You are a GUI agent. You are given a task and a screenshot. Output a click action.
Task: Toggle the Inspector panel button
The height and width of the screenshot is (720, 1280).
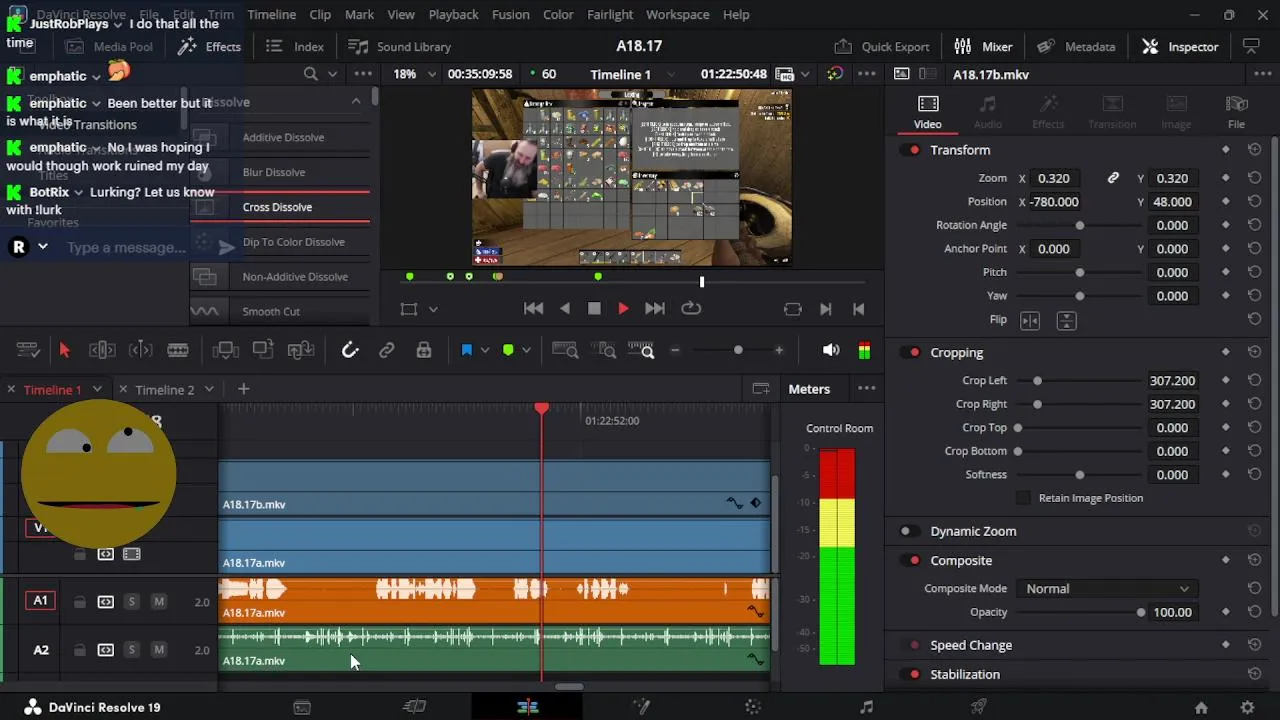(x=1180, y=47)
